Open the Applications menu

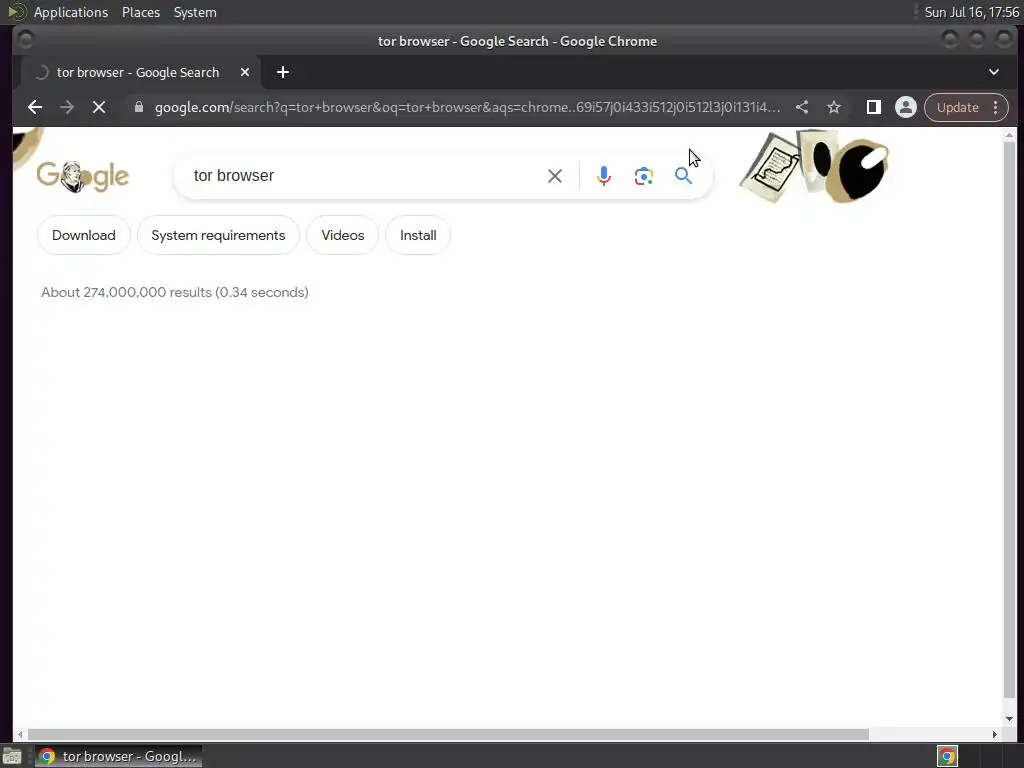click(x=71, y=12)
